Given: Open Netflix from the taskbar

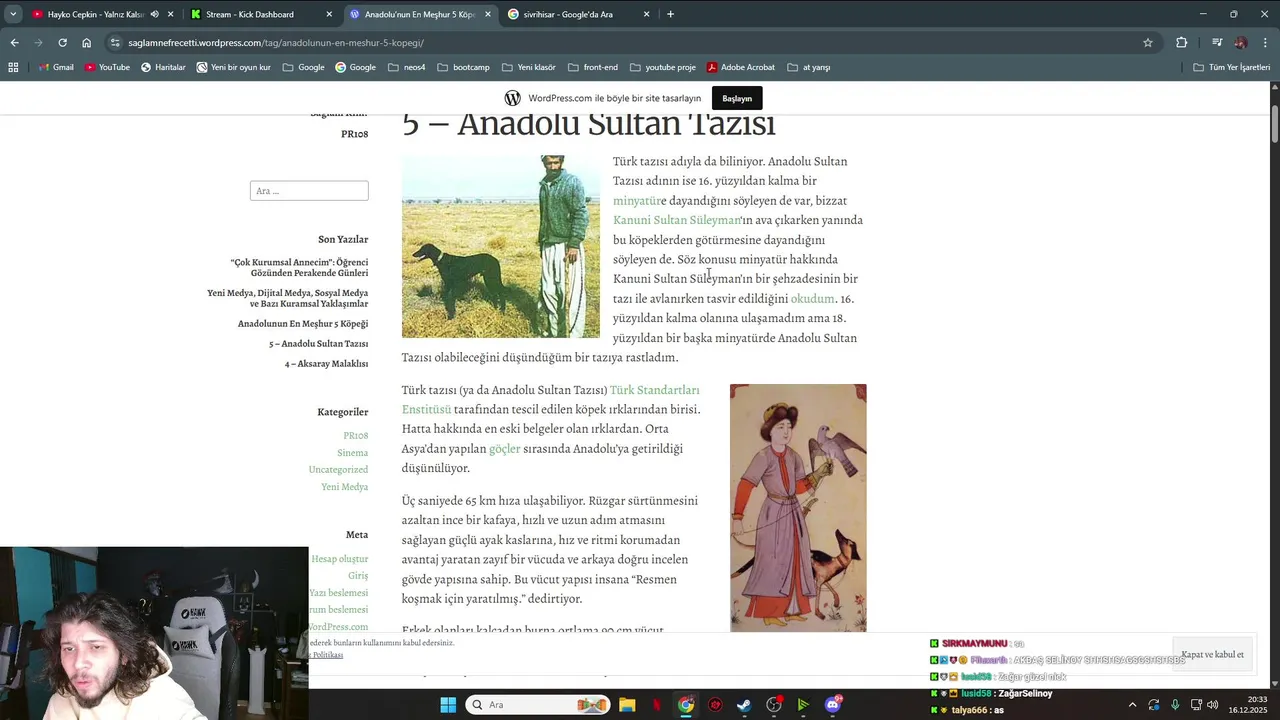Looking at the screenshot, I should pyautogui.click(x=656, y=705).
